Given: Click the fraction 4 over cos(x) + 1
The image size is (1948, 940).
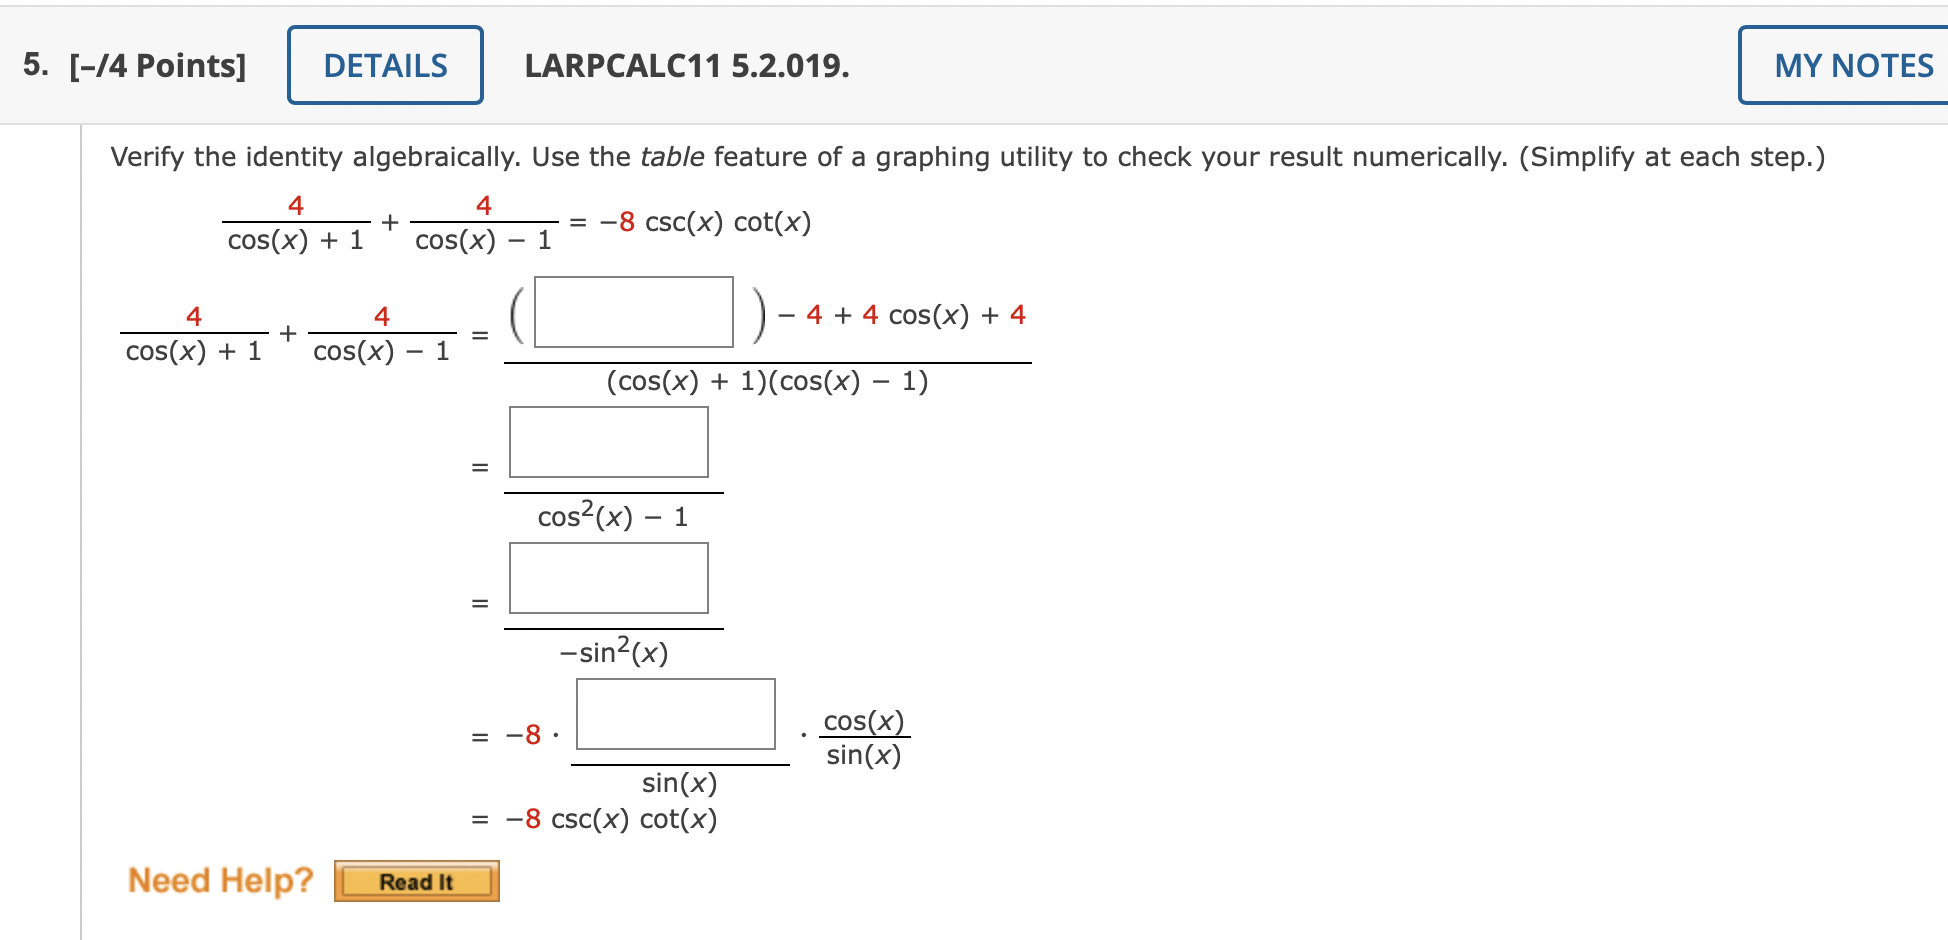Looking at the screenshot, I should pyautogui.click(x=193, y=330).
